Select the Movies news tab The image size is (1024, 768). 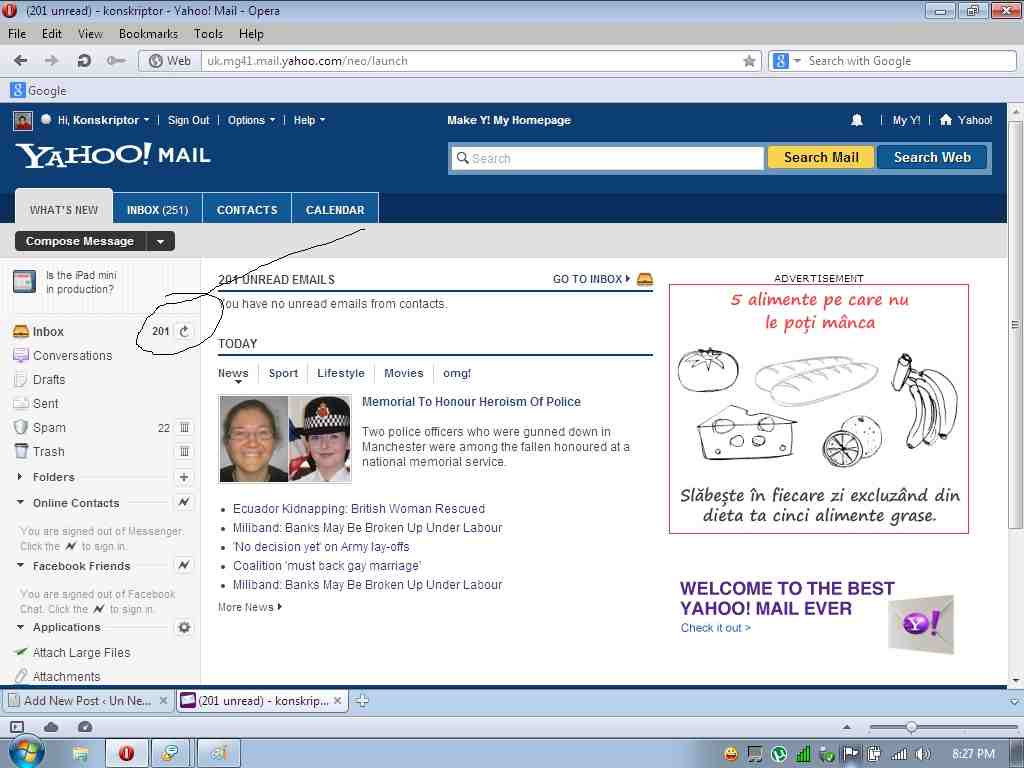click(x=404, y=373)
